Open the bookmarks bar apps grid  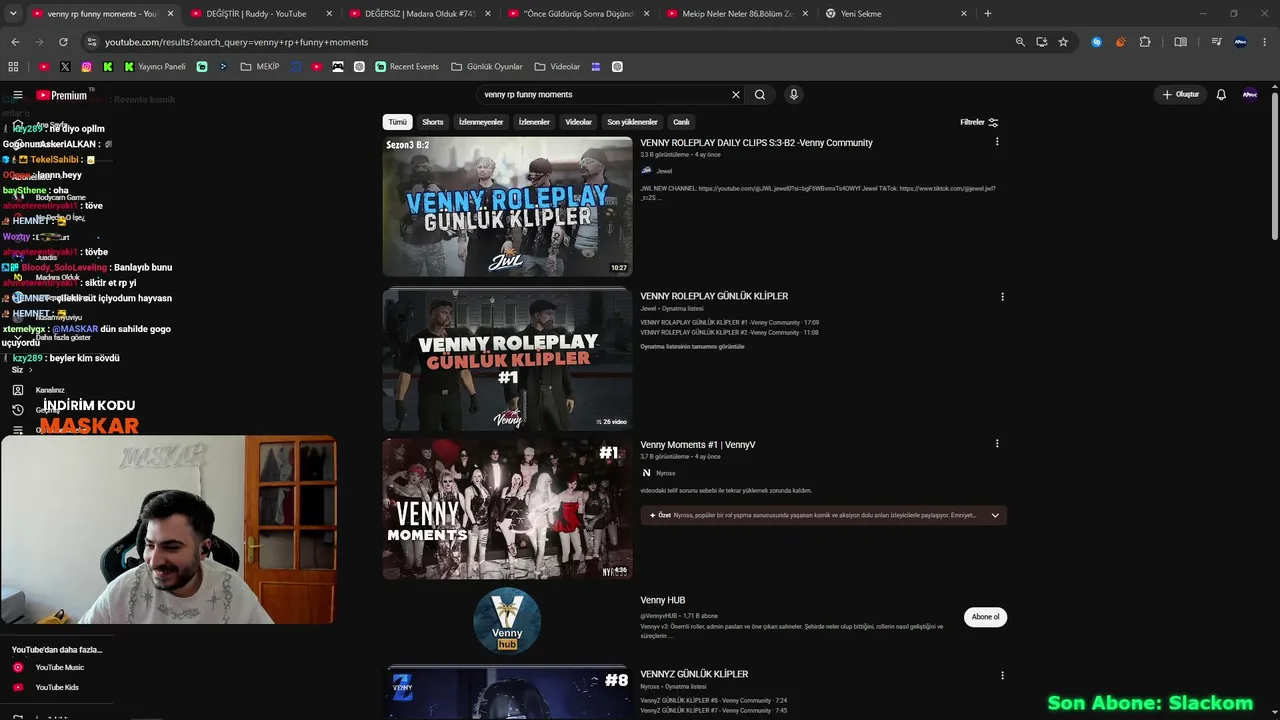tap(13, 67)
